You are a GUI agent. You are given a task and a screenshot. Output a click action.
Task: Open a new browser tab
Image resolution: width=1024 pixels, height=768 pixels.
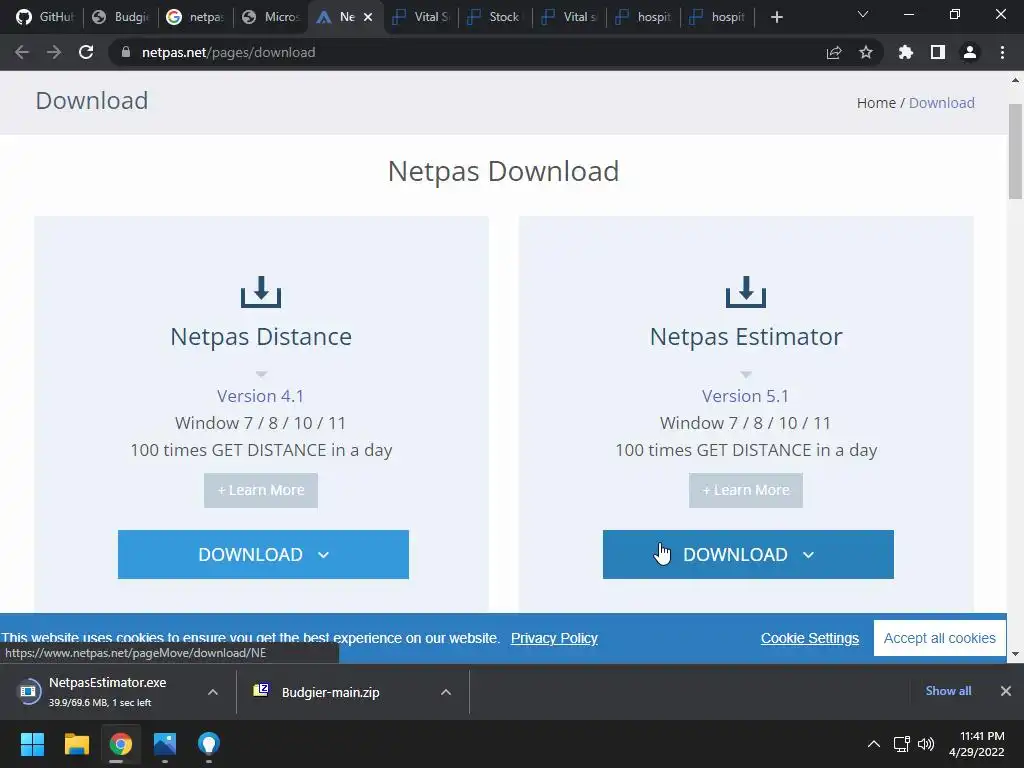pos(776,17)
